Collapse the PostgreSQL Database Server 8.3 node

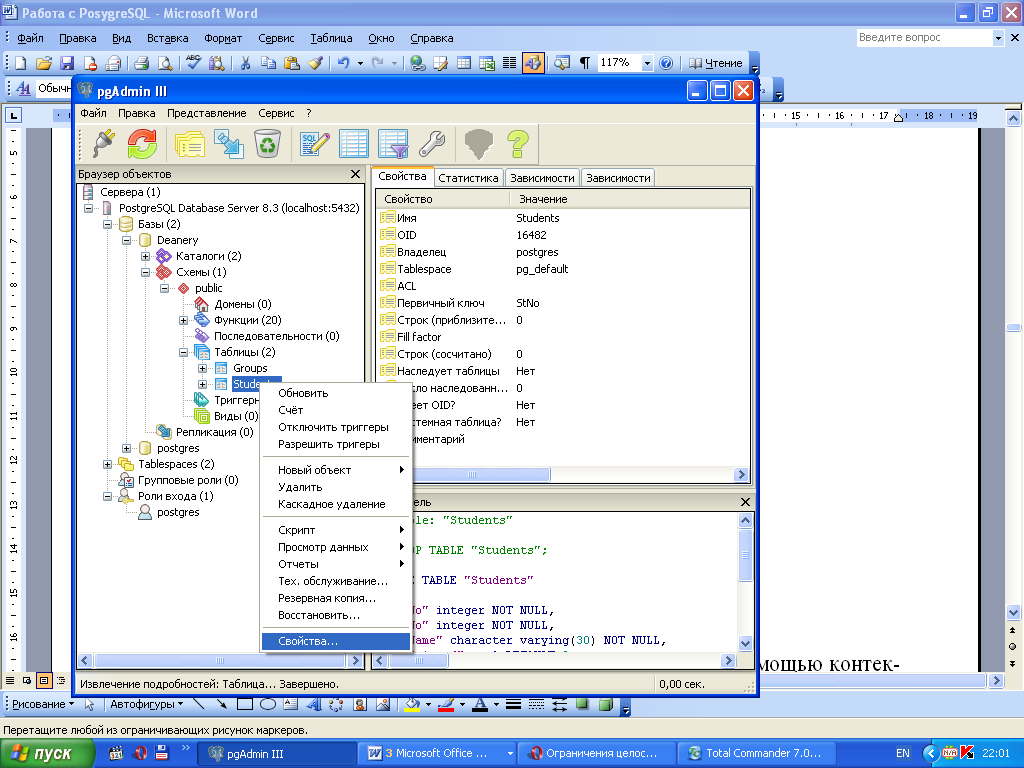(88, 208)
